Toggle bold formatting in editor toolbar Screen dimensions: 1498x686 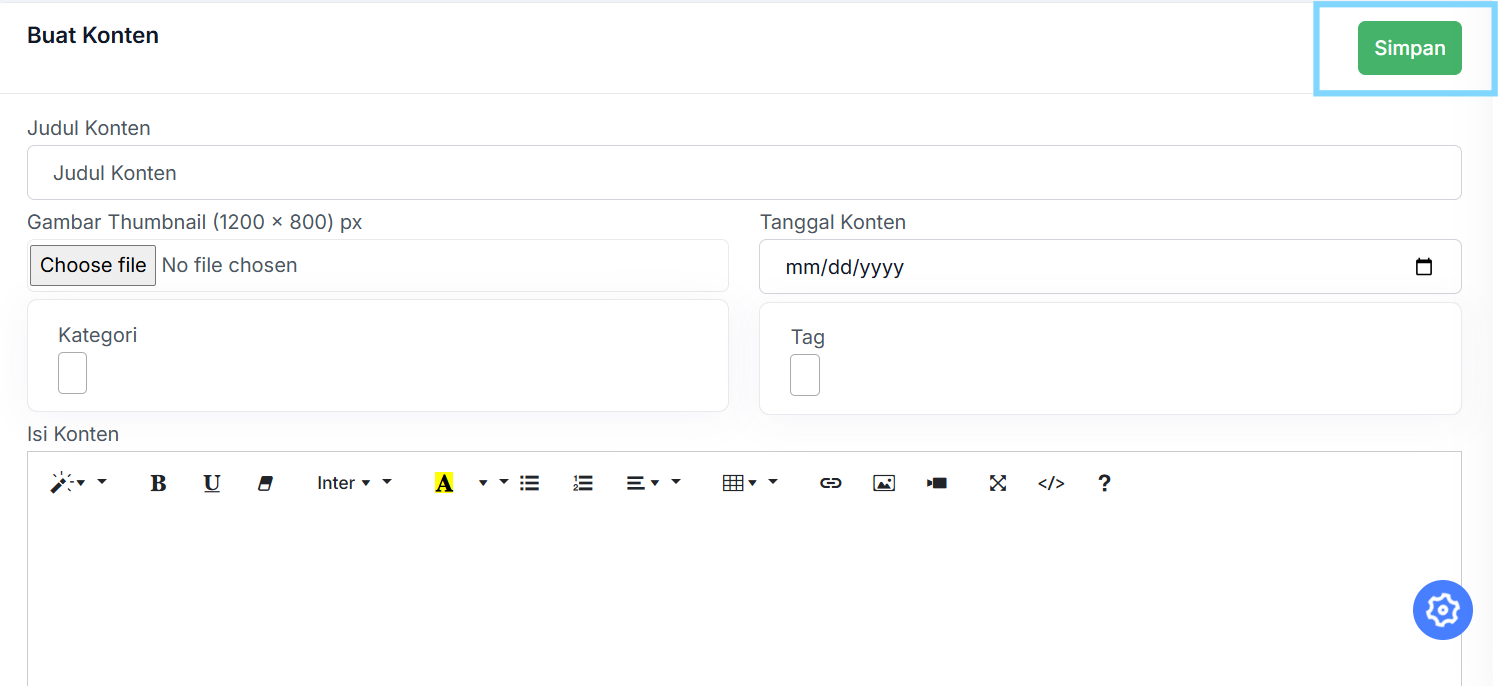(158, 483)
